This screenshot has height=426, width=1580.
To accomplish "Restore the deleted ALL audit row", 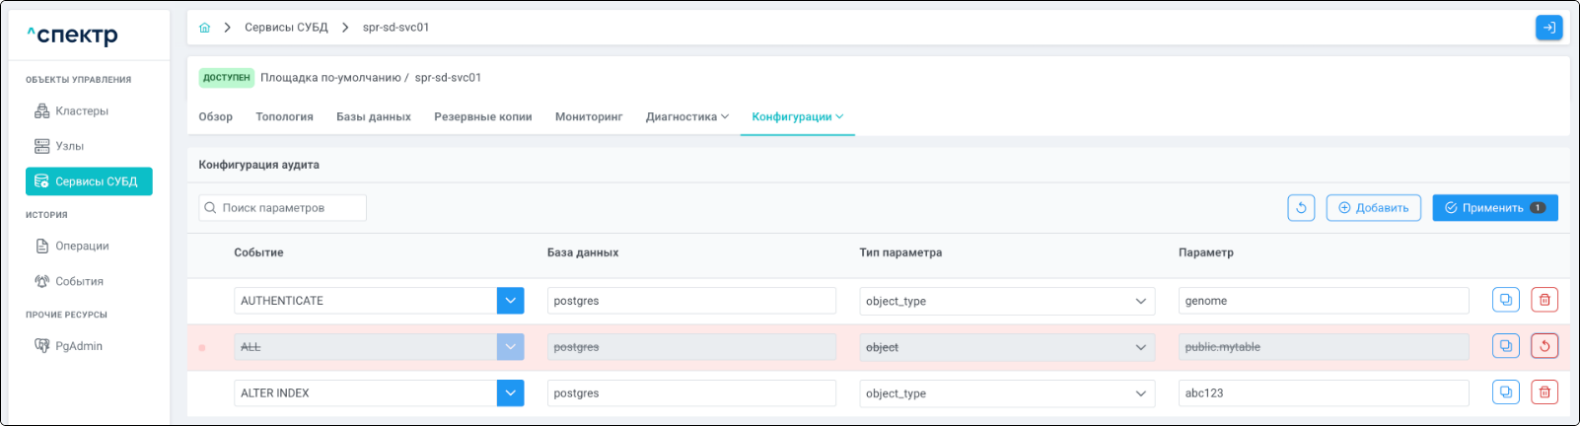I will [1544, 347].
